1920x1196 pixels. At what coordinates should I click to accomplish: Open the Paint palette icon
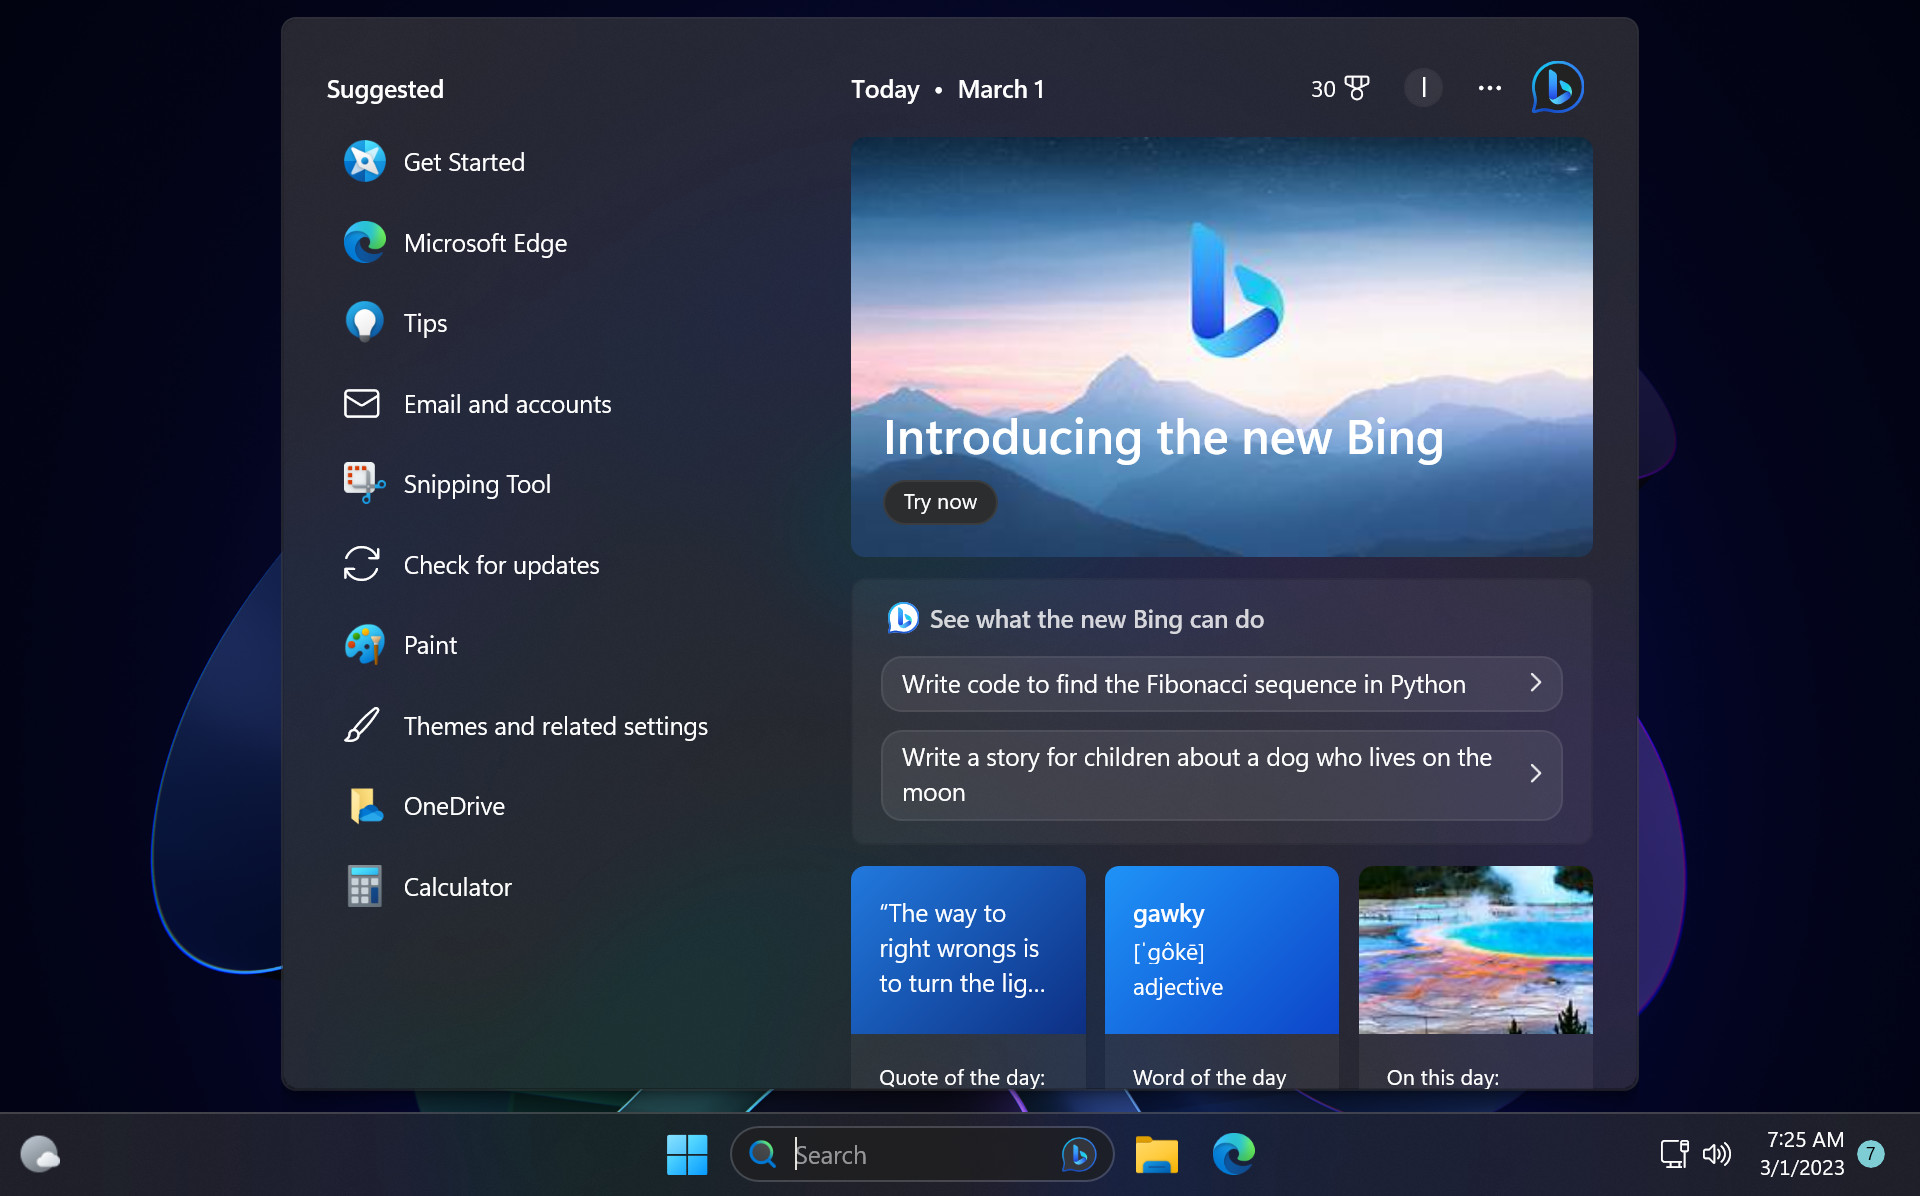click(364, 645)
